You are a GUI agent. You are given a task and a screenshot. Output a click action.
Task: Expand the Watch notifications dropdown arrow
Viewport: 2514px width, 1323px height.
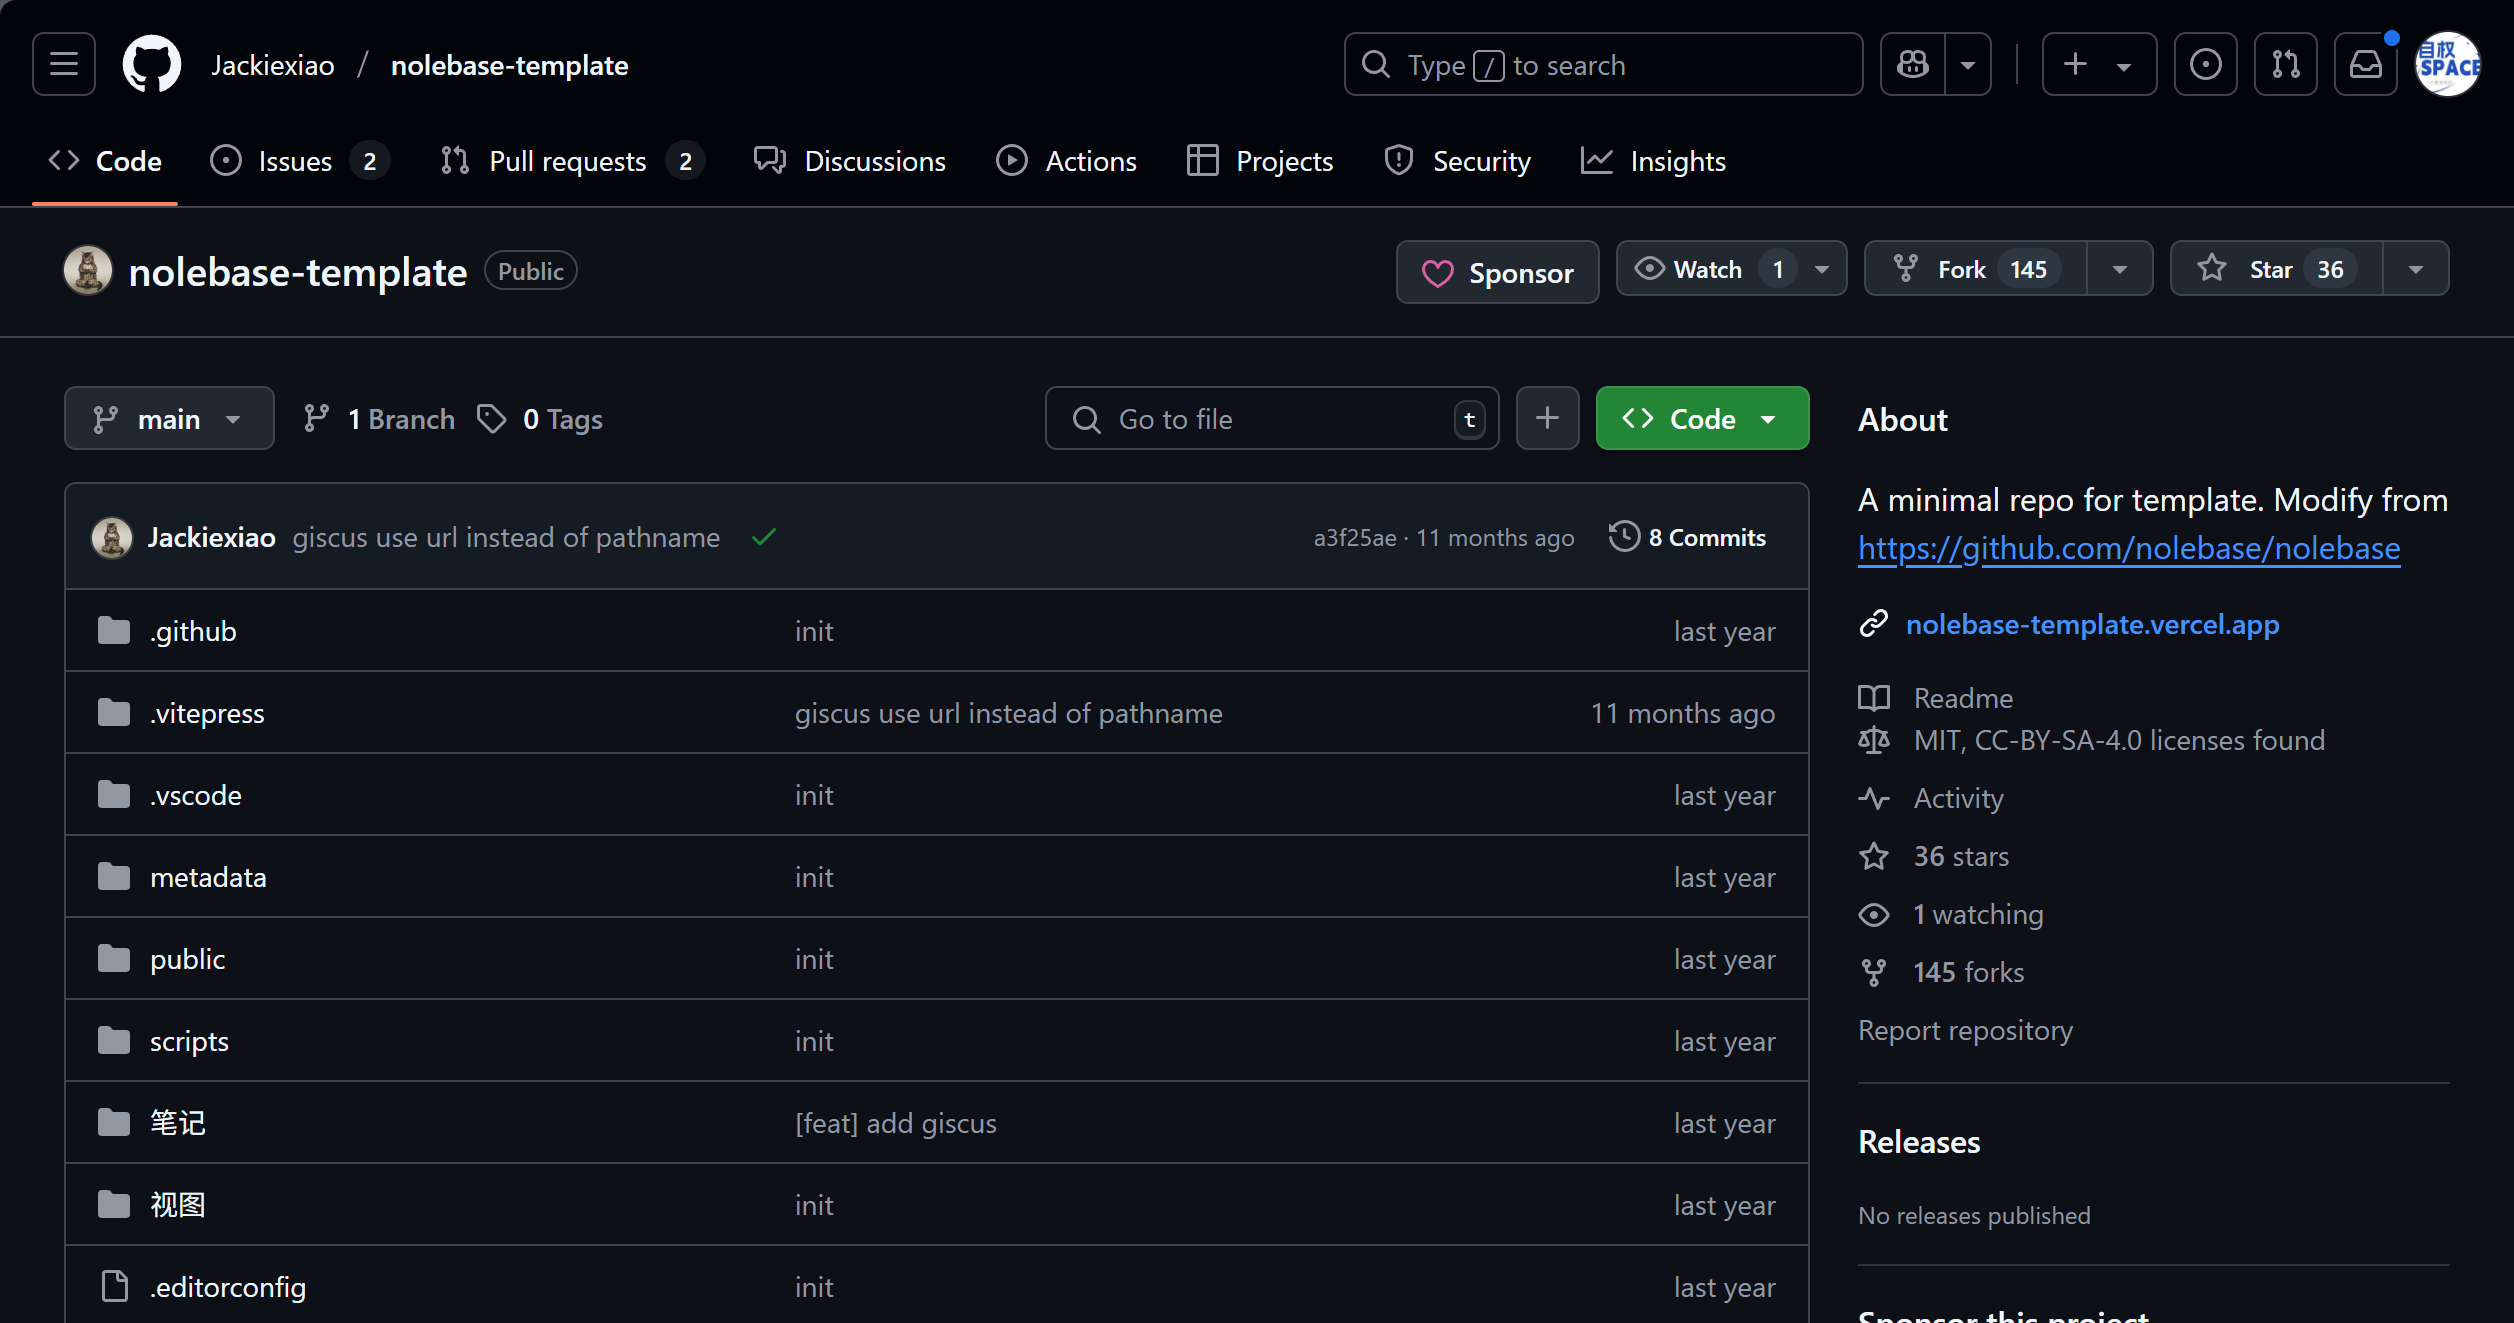coord(1822,269)
